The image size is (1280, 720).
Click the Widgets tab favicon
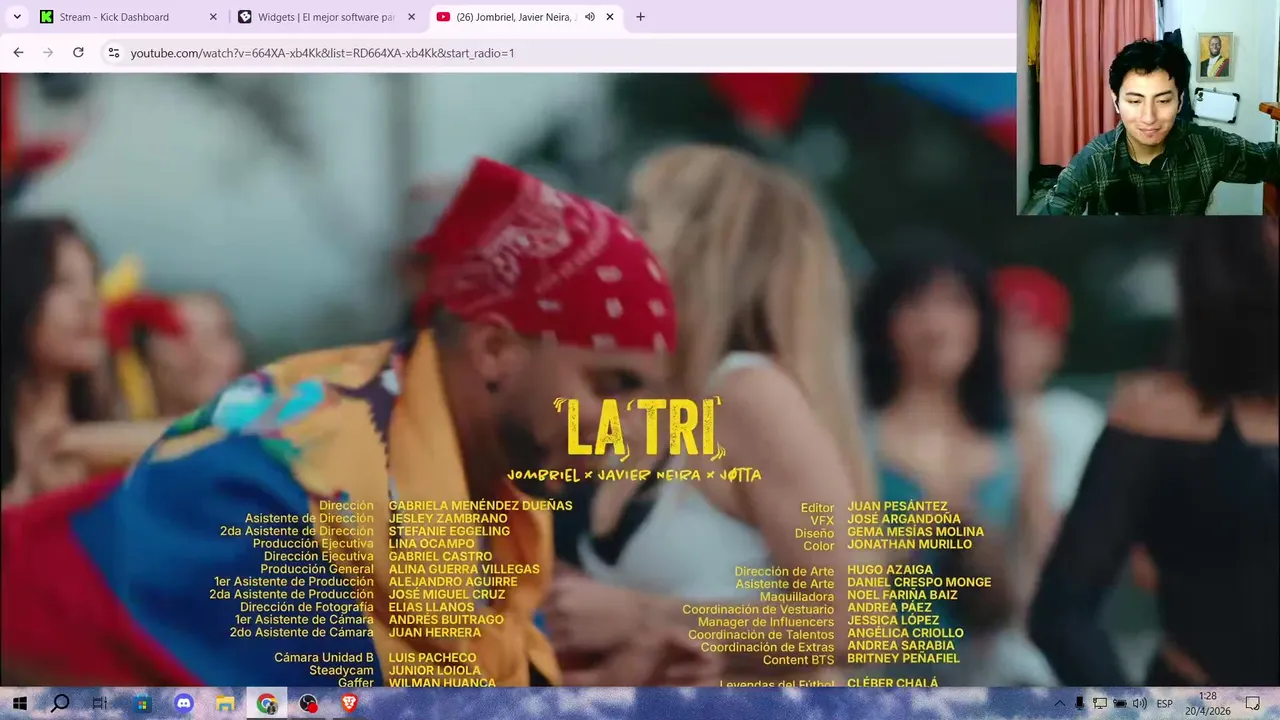[245, 17]
